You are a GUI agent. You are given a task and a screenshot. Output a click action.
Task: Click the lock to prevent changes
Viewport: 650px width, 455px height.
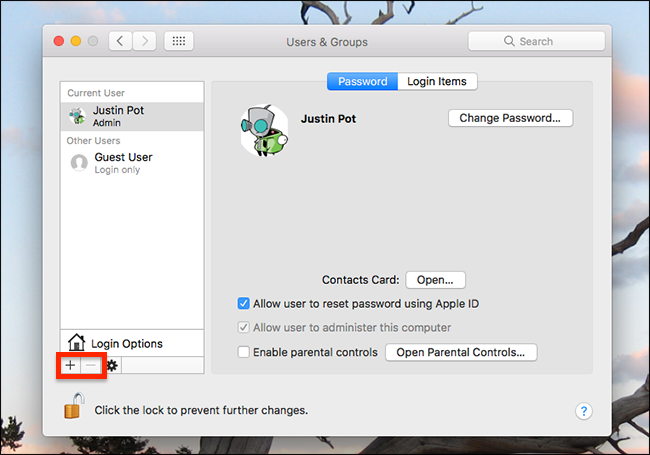pos(72,406)
